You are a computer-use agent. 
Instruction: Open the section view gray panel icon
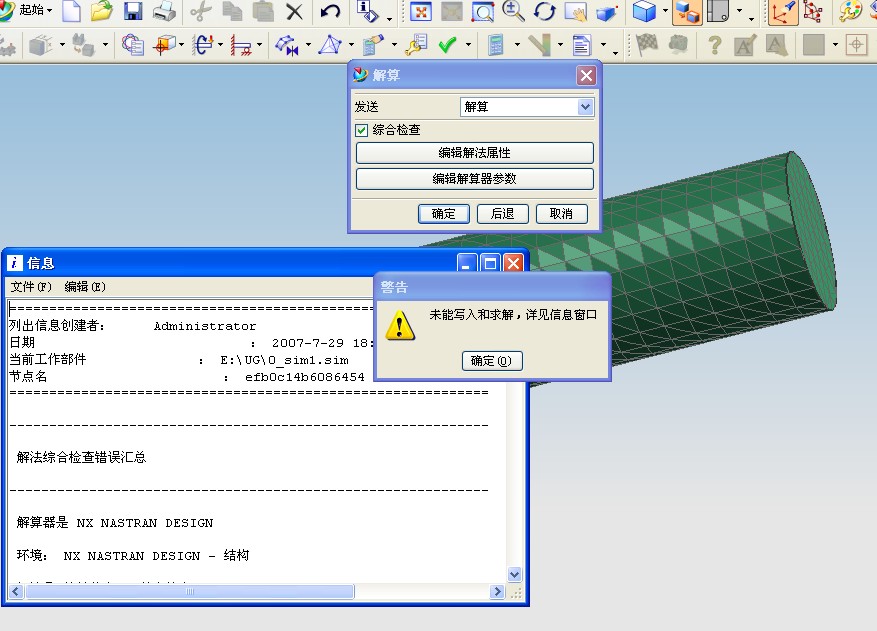click(x=719, y=11)
